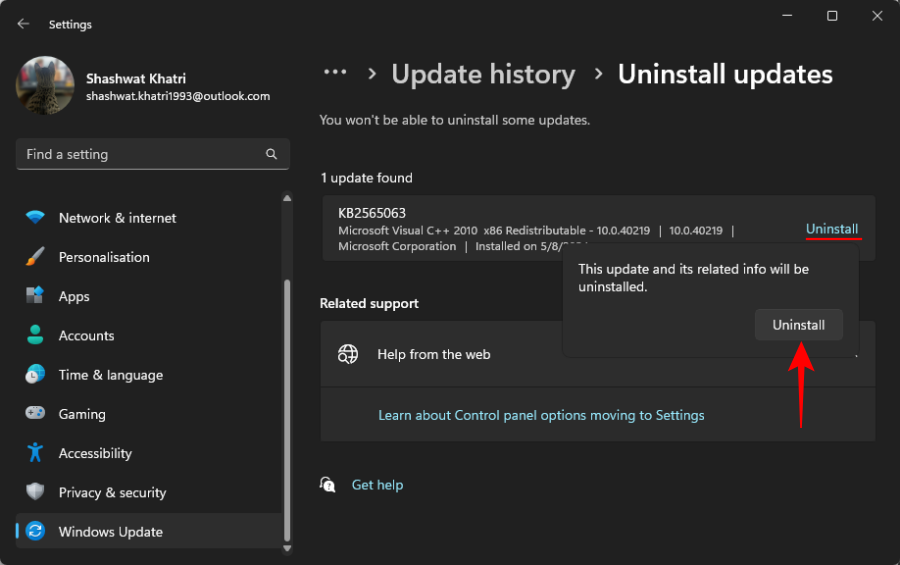The height and width of the screenshot is (565, 900).
Task: Open Accessibility settings
Action: (x=95, y=453)
